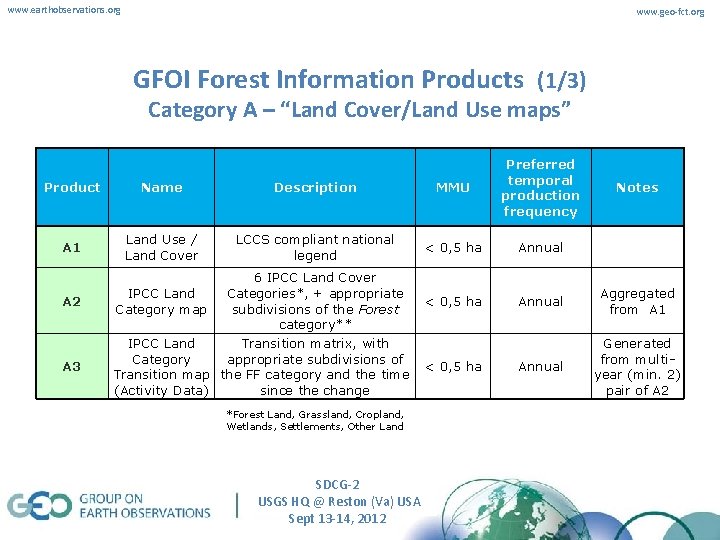Click the Transition matrix description cell
This screenshot has width=720, height=540.
315,366
